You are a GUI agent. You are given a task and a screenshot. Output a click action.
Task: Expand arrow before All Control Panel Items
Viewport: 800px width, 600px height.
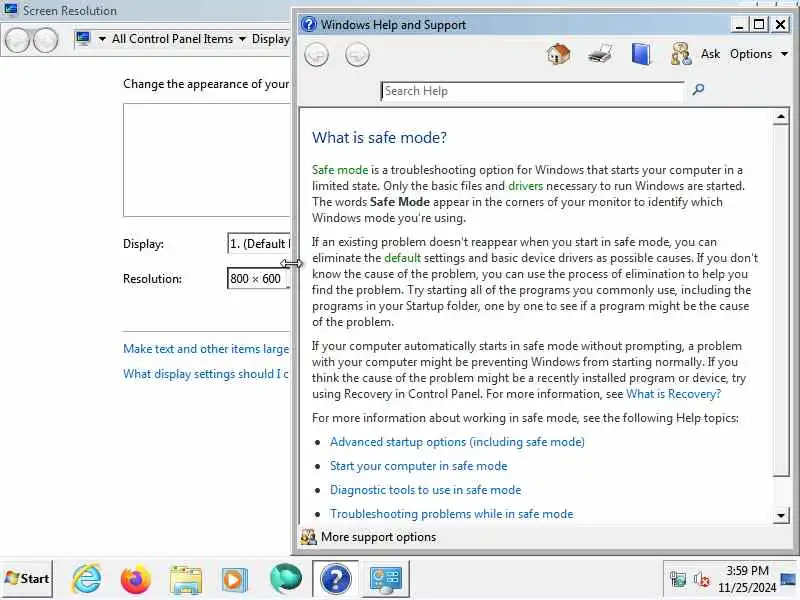(x=102, y=39)
